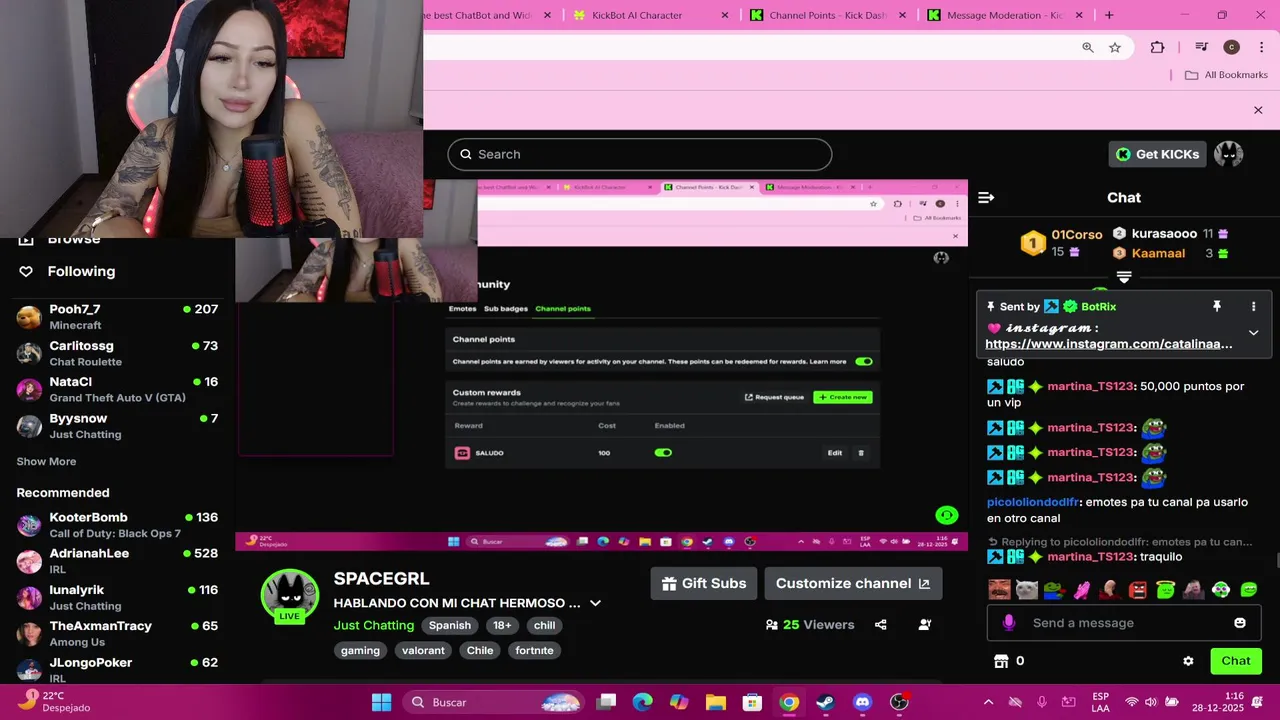Open Windows Start menu
This screenshot has height=720, width=1280.
381,702
